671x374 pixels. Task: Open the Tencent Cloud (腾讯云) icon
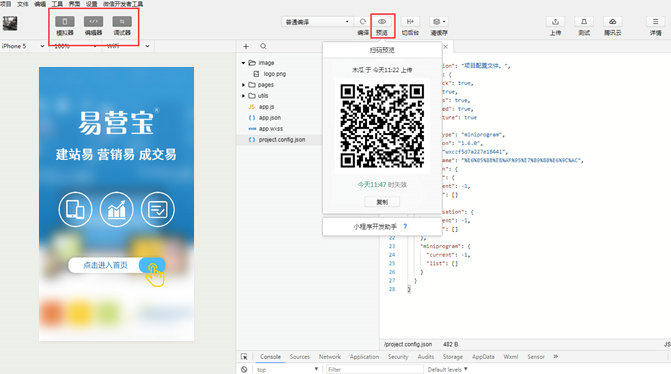point(612,21)
